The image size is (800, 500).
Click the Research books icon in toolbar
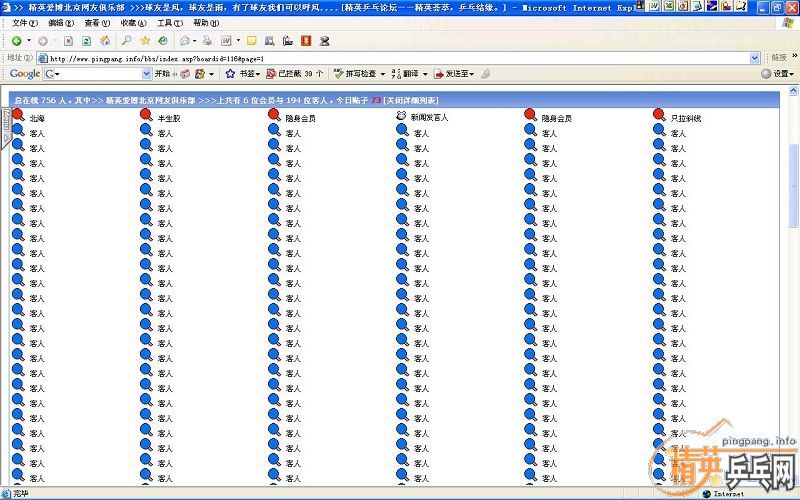270,41
